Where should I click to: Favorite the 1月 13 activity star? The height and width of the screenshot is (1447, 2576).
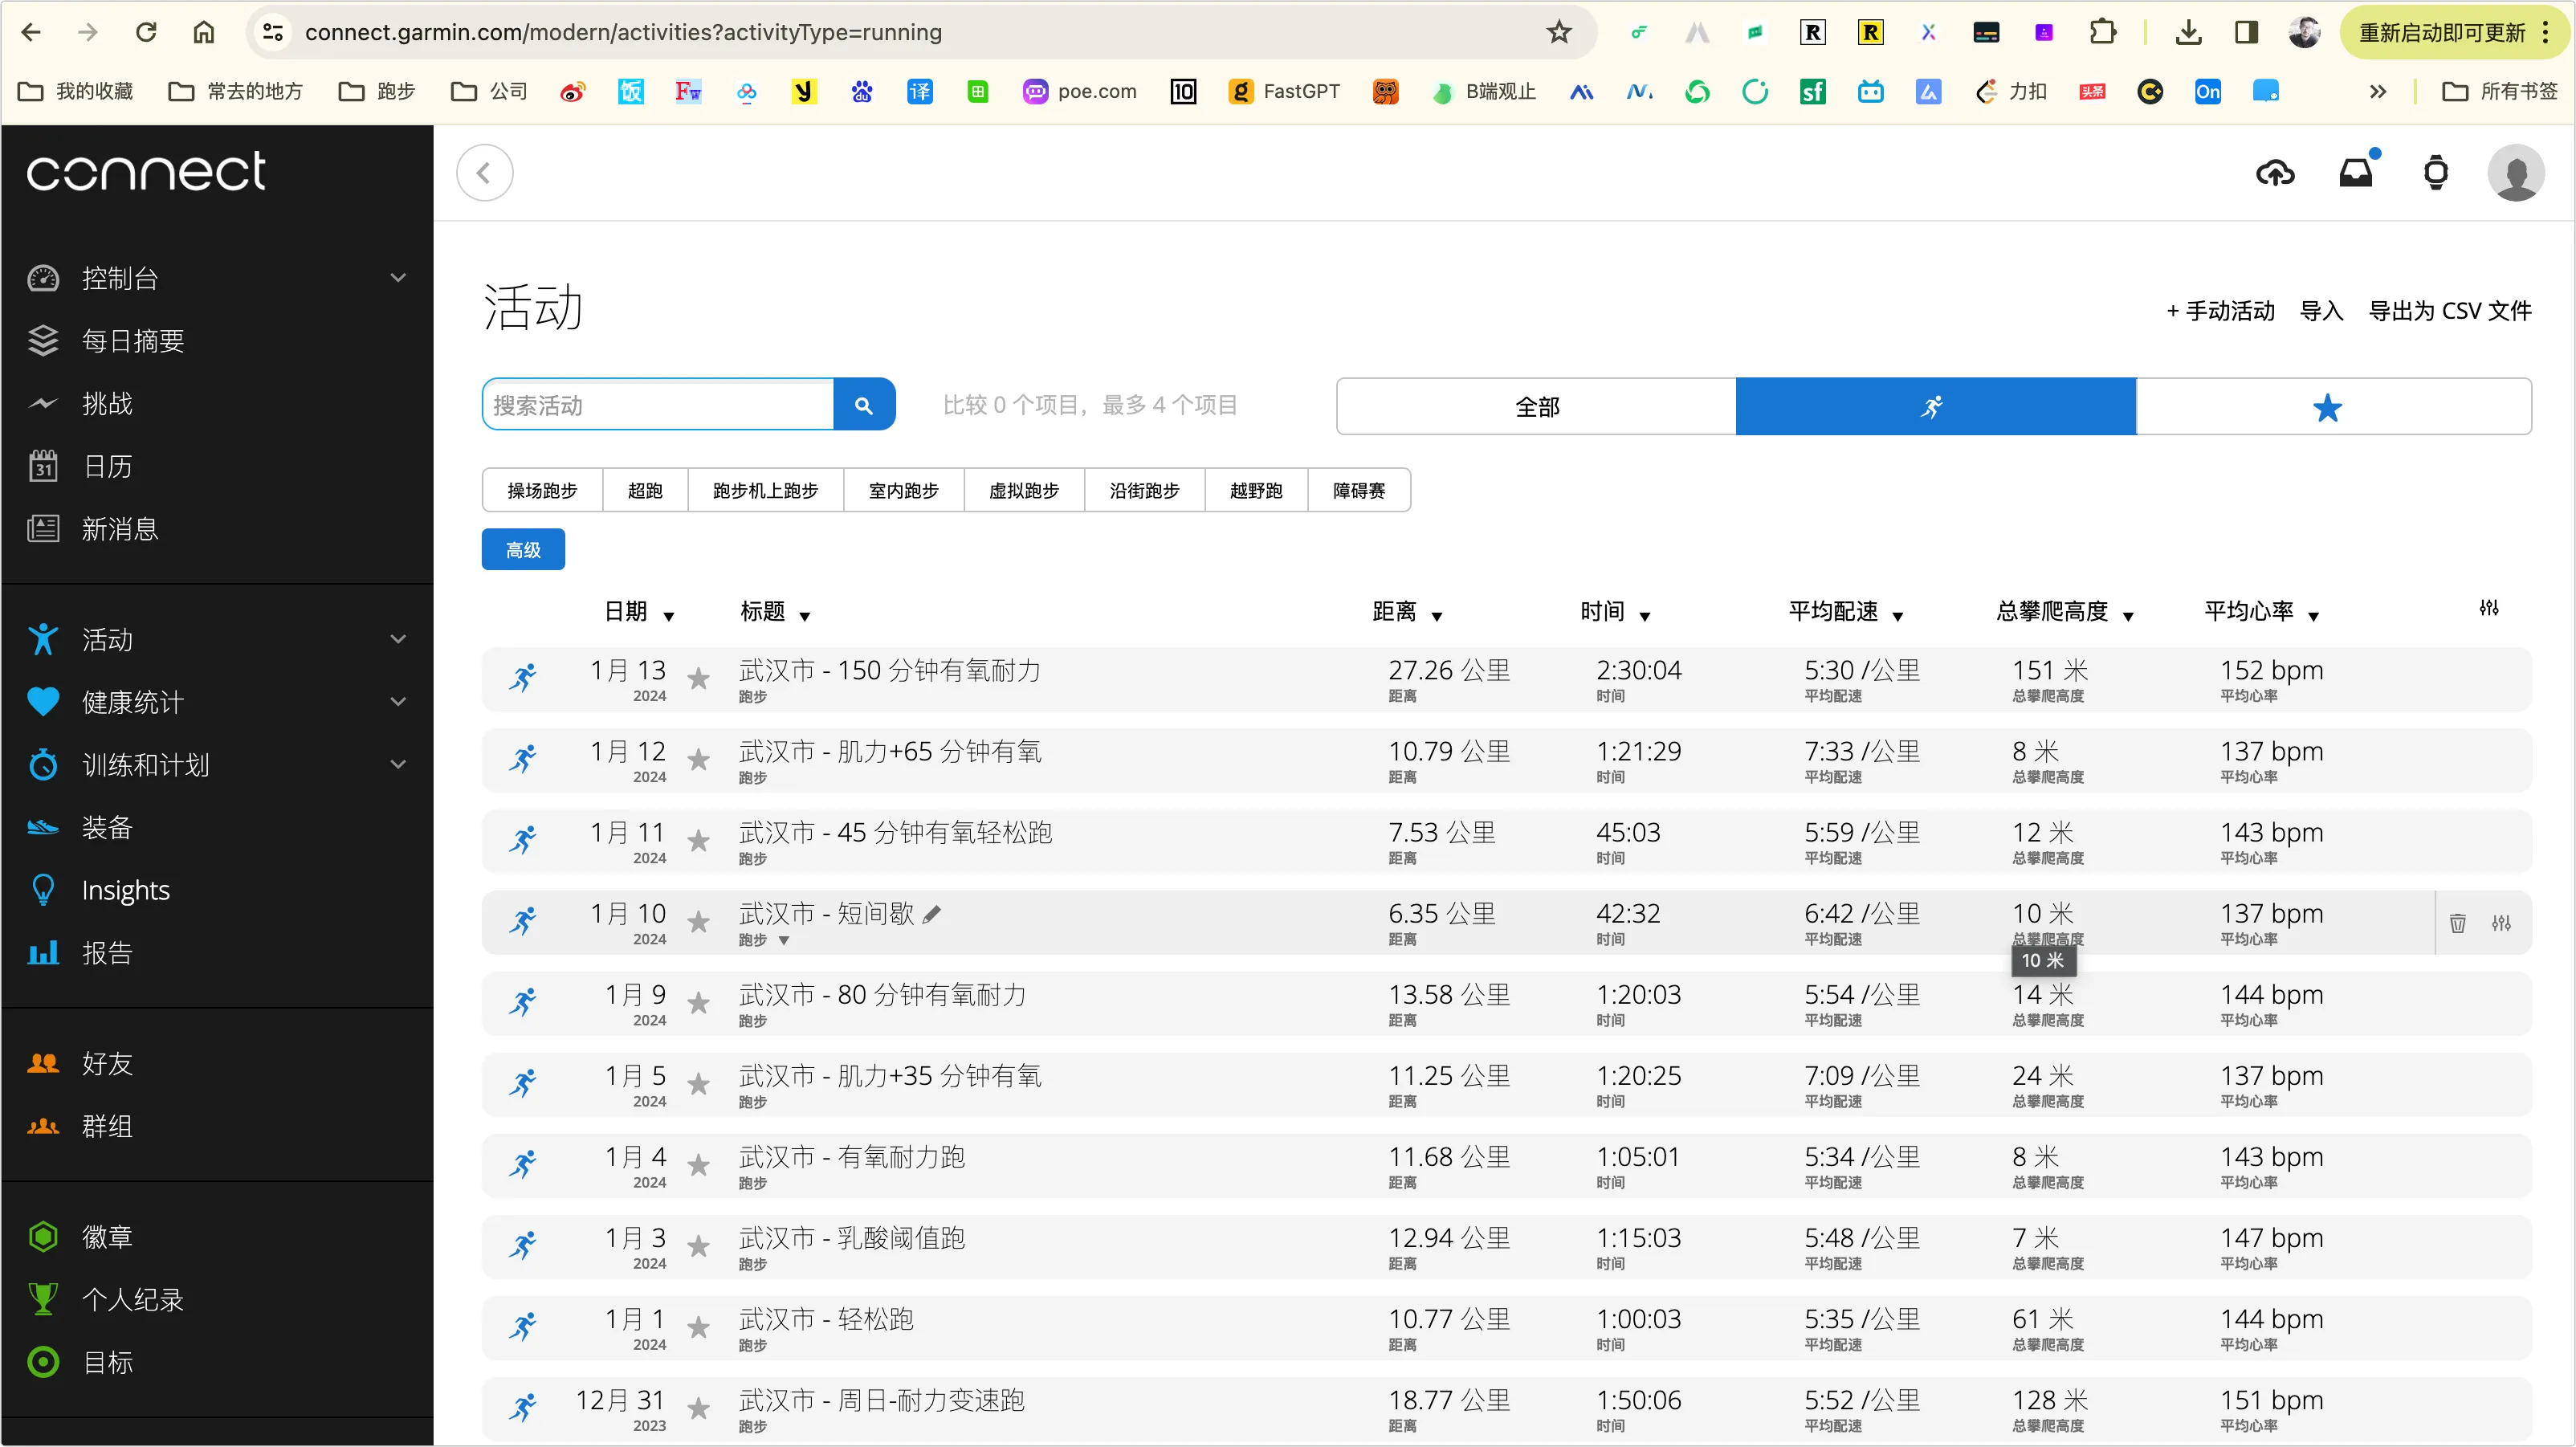(x=699, y=679)
